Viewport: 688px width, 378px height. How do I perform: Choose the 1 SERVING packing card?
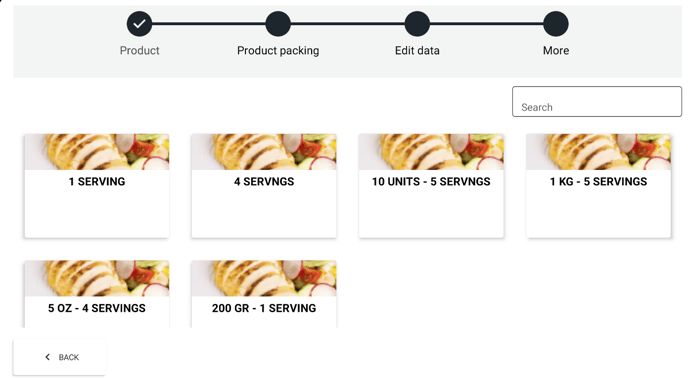(97, 186)
